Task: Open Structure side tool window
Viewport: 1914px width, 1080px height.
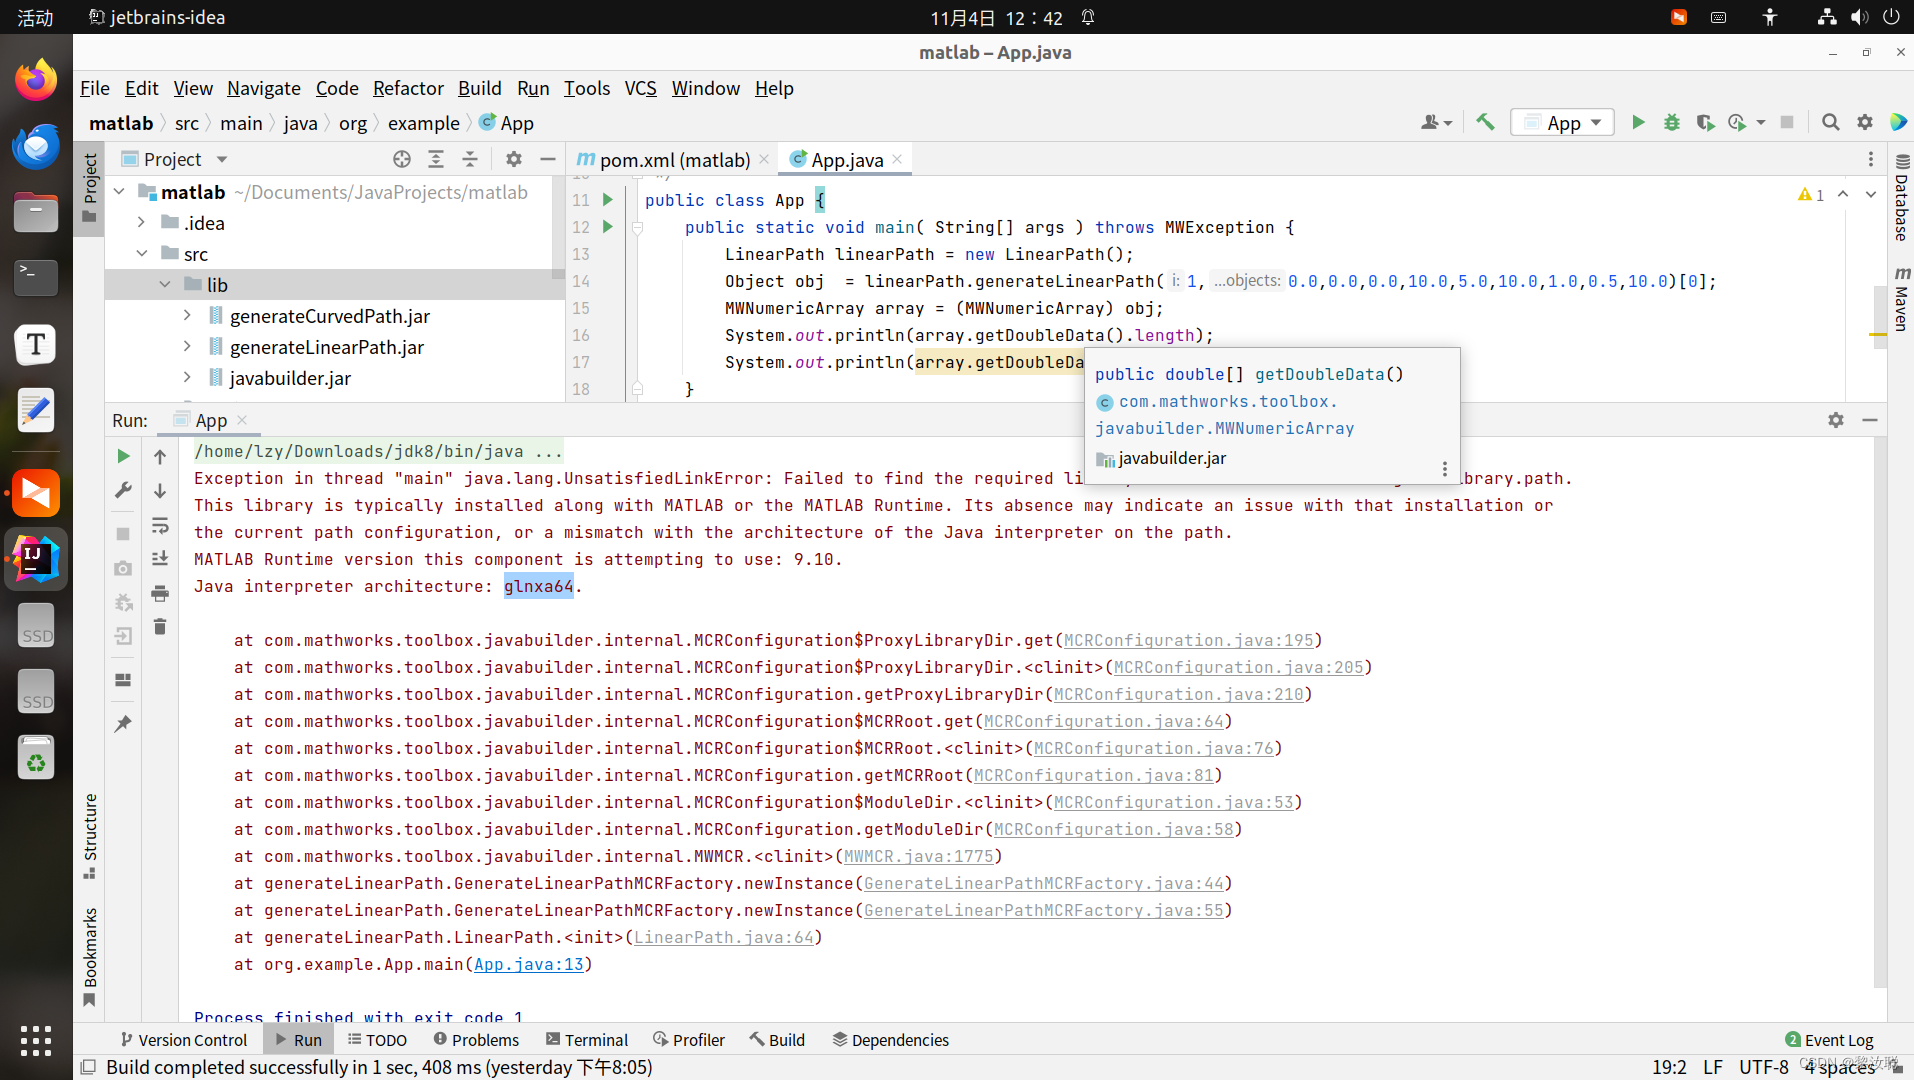Action: coord(90,836)
